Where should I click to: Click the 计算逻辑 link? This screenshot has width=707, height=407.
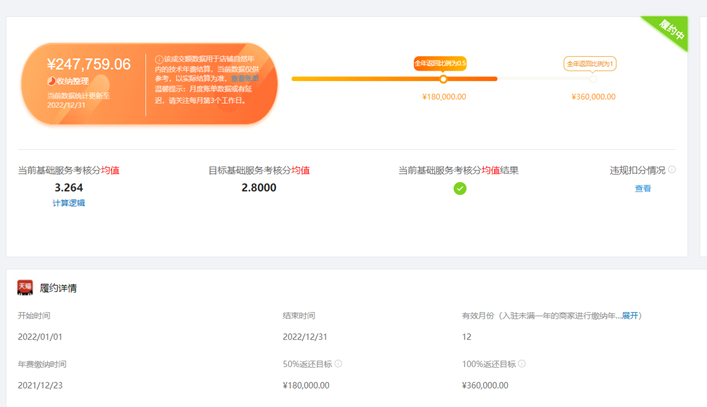(x=69, y=203)
